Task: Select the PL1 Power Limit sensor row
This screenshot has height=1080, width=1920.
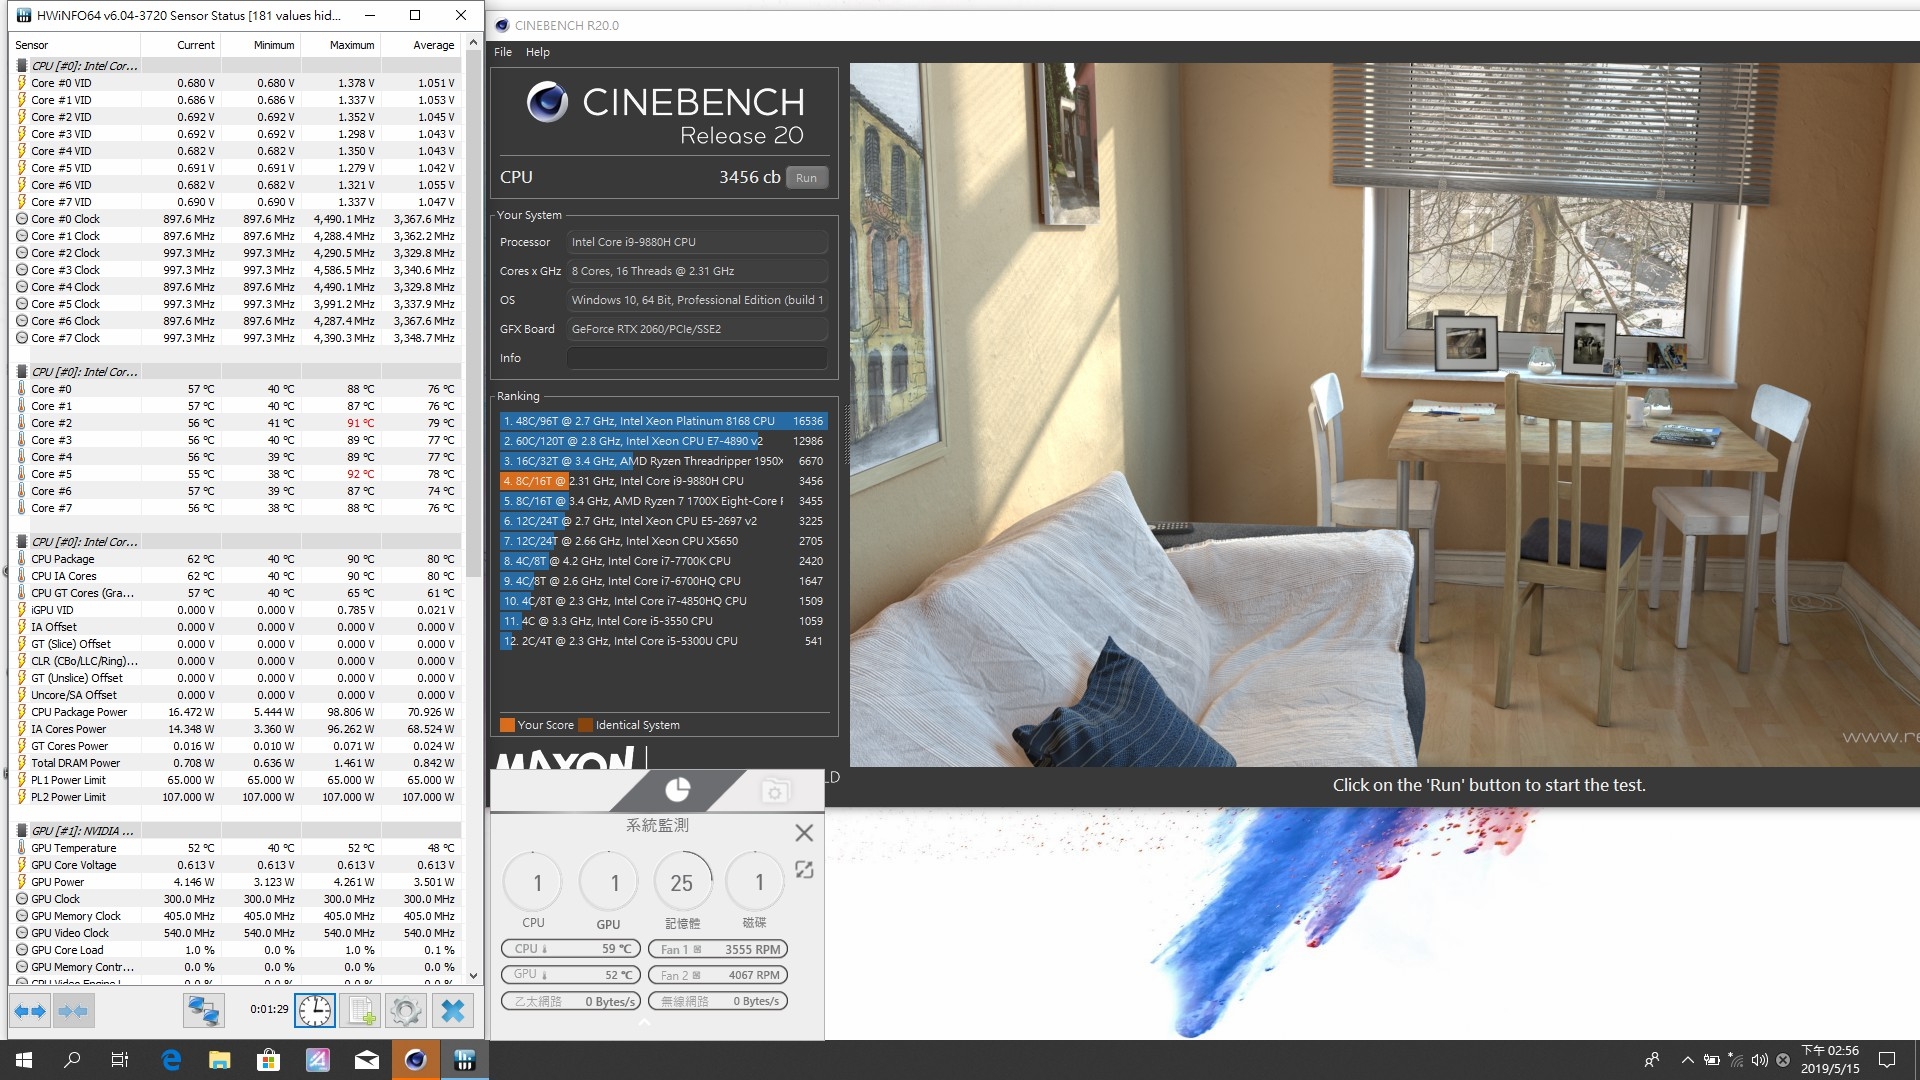Action: click(x=236, y=780)
